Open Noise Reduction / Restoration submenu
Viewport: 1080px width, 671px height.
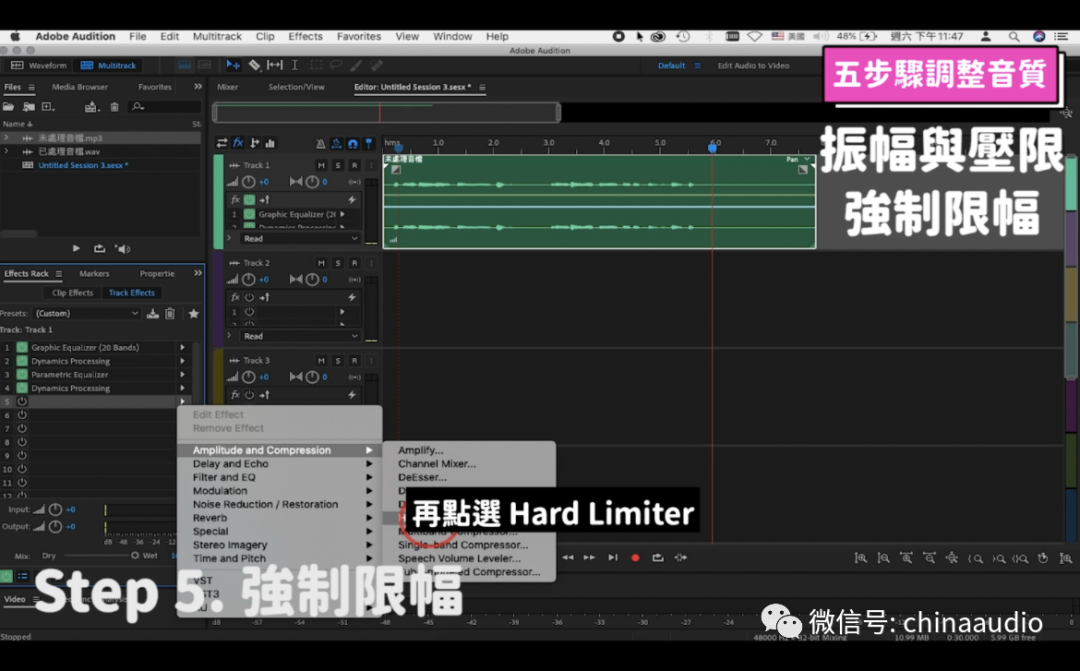[x=280, y=504]
